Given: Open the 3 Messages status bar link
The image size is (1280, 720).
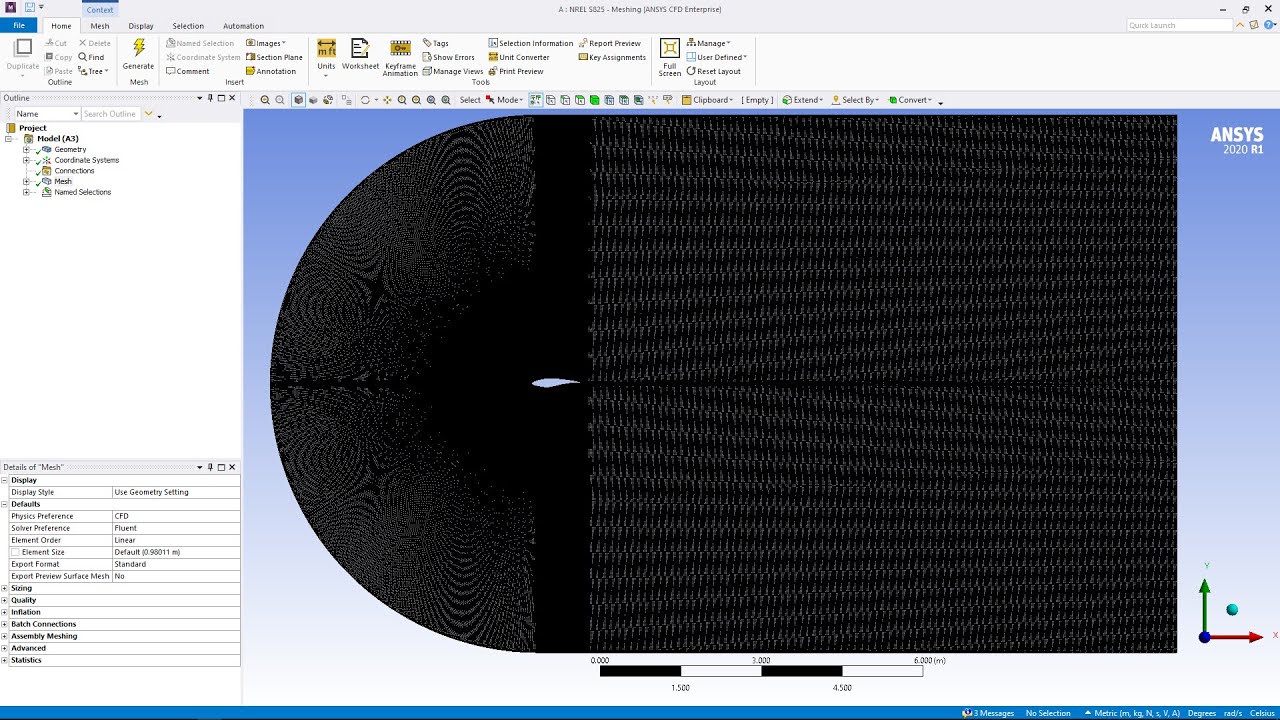Looking at the screenshot, I should click(988, 713).
